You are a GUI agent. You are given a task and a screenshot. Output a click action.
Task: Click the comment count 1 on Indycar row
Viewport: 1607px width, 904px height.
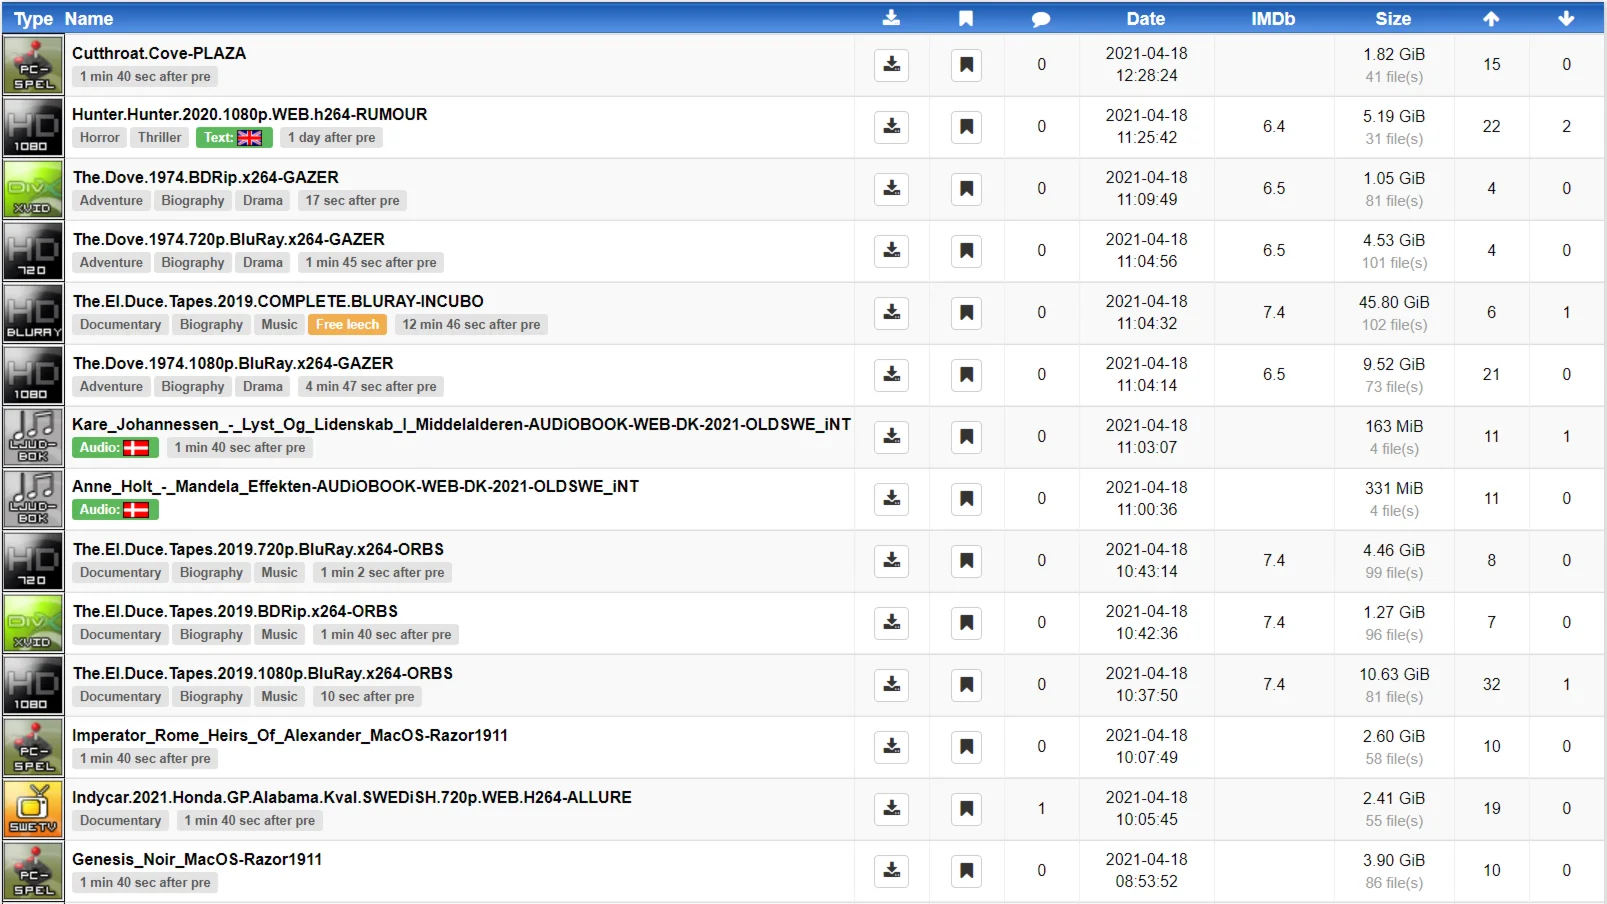click(x=1041, y=809)
